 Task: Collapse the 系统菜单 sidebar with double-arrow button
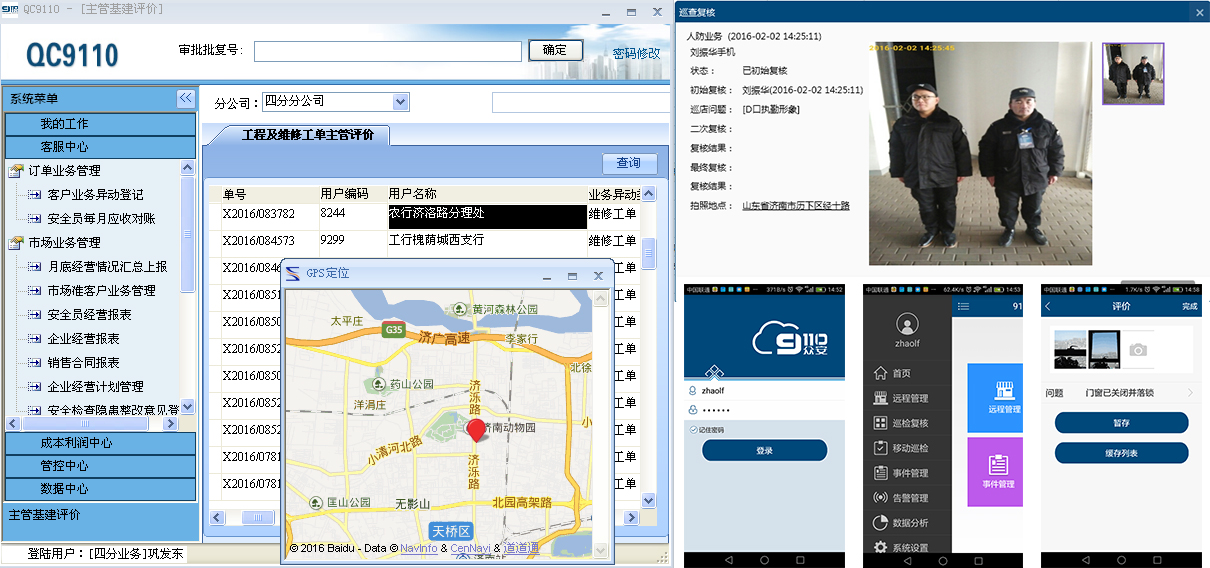(x=185, y=98)
